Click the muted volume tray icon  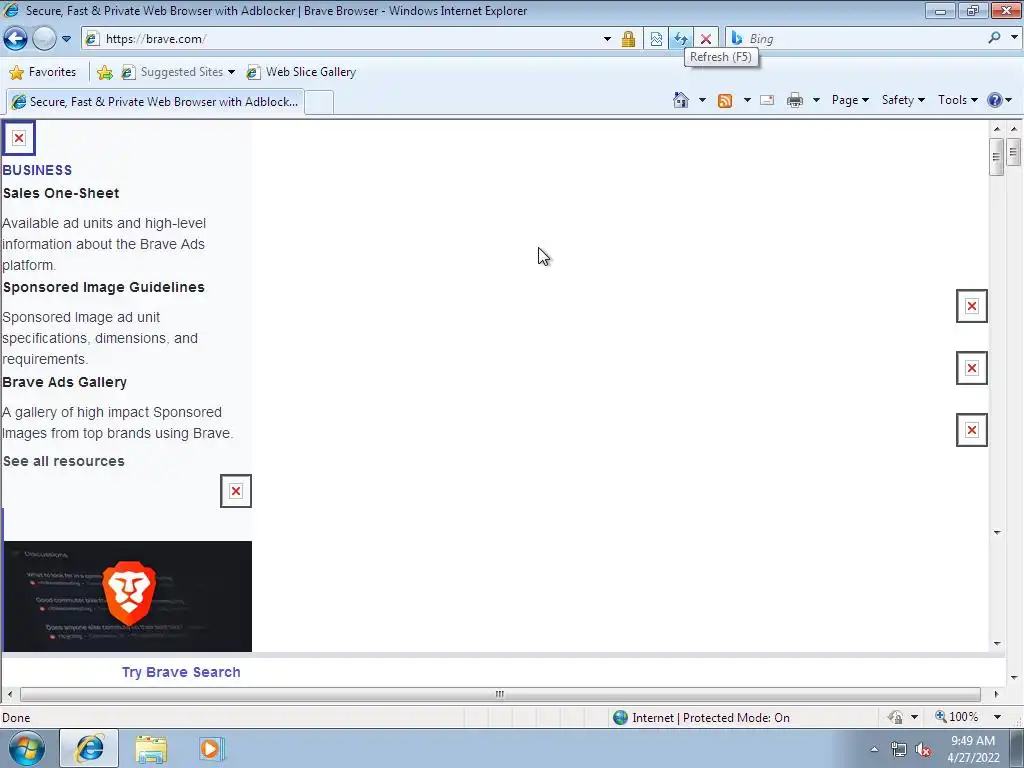[923, 750]
